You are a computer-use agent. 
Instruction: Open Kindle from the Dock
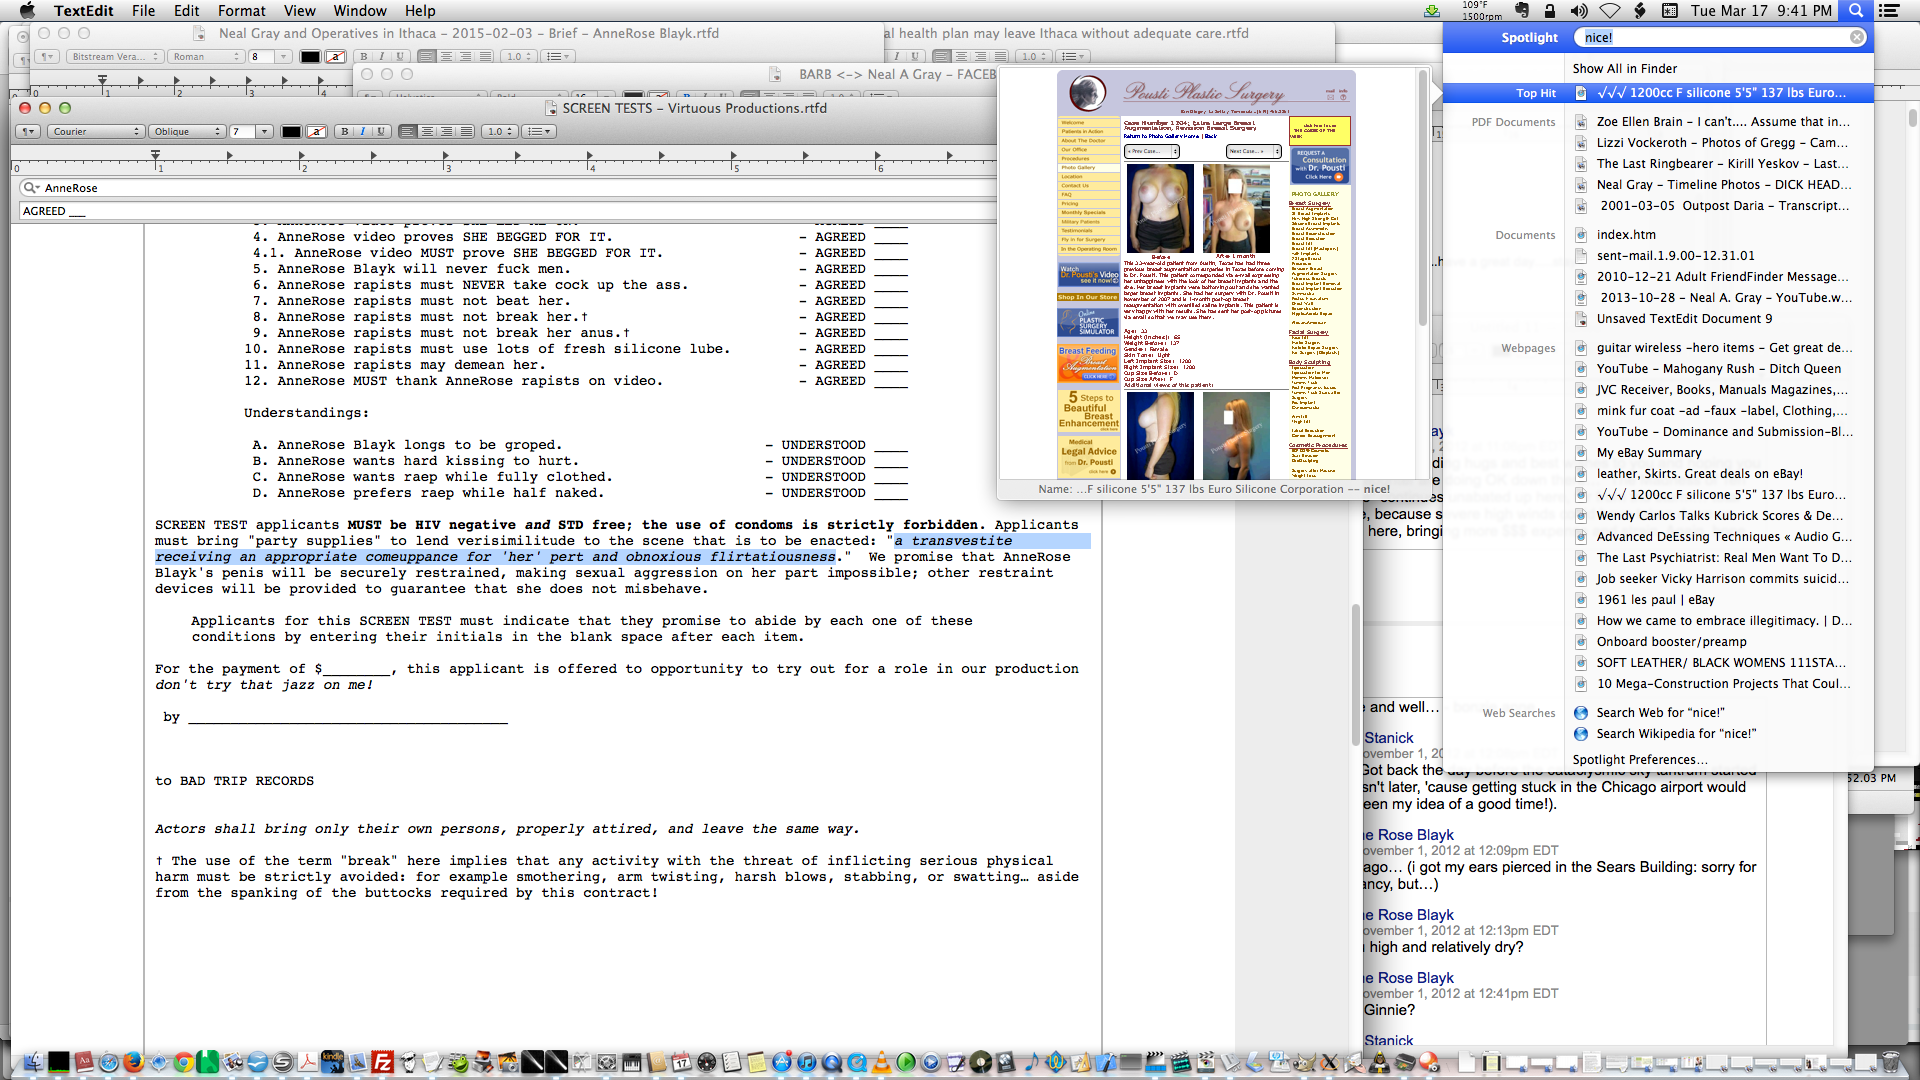[332, 1062]
